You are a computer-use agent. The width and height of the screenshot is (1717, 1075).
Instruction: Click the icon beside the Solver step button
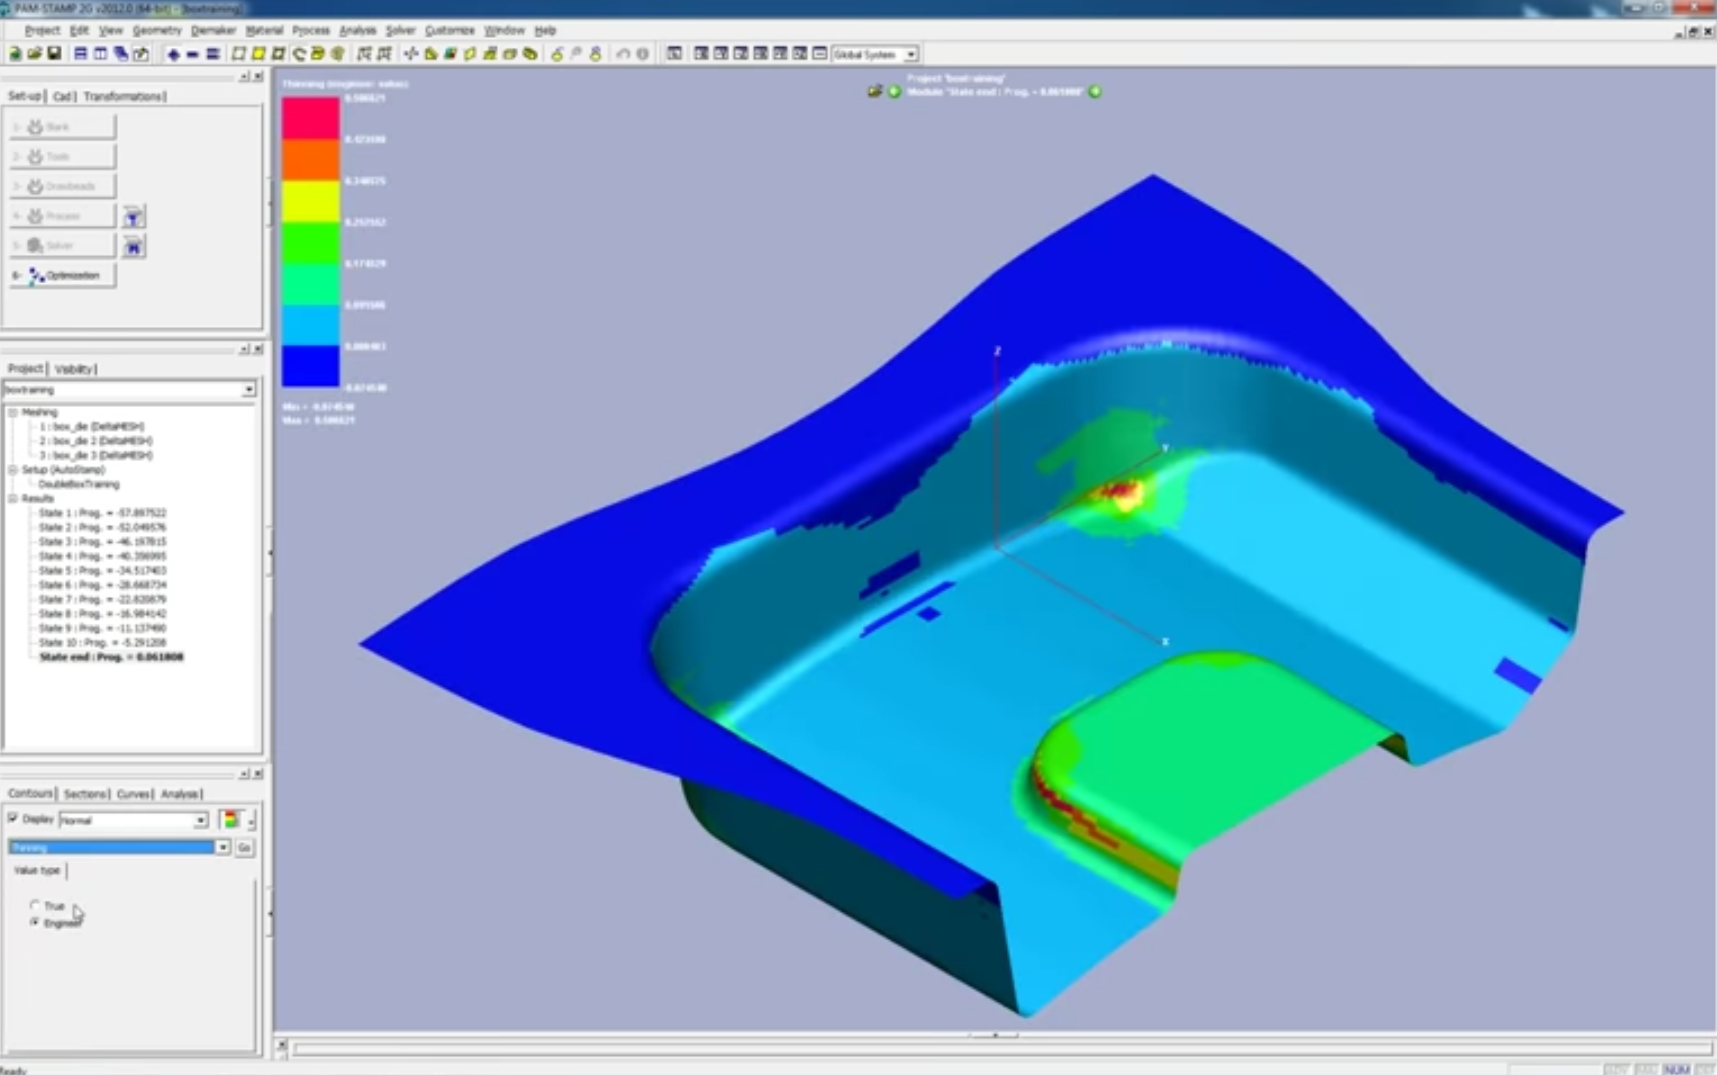coord(133,246)
